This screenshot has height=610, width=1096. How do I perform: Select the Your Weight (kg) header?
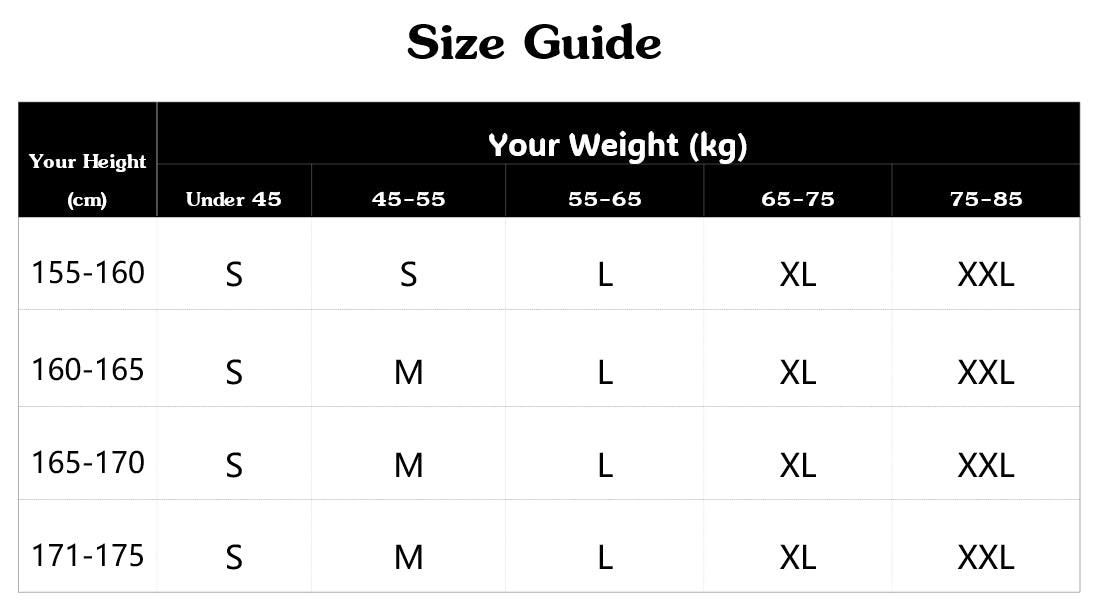pyautogui.click(x=617, y=145)
